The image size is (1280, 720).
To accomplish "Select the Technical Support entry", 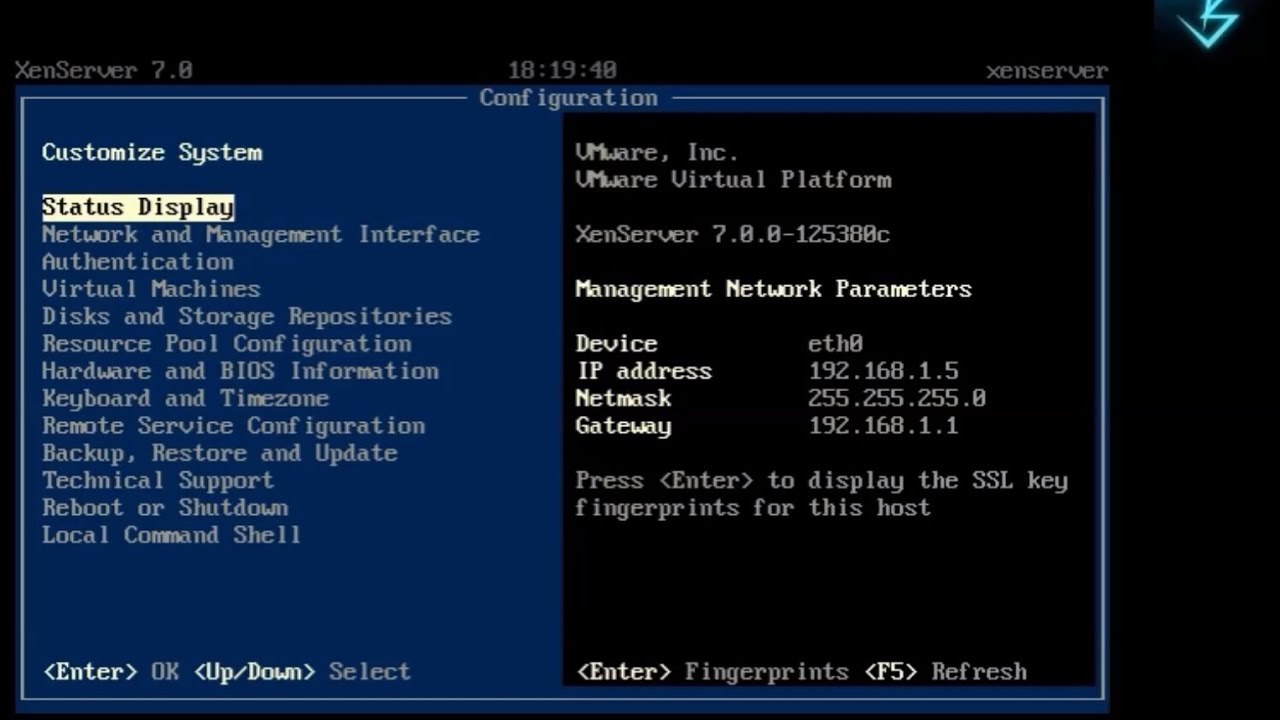I will point(158,481).
